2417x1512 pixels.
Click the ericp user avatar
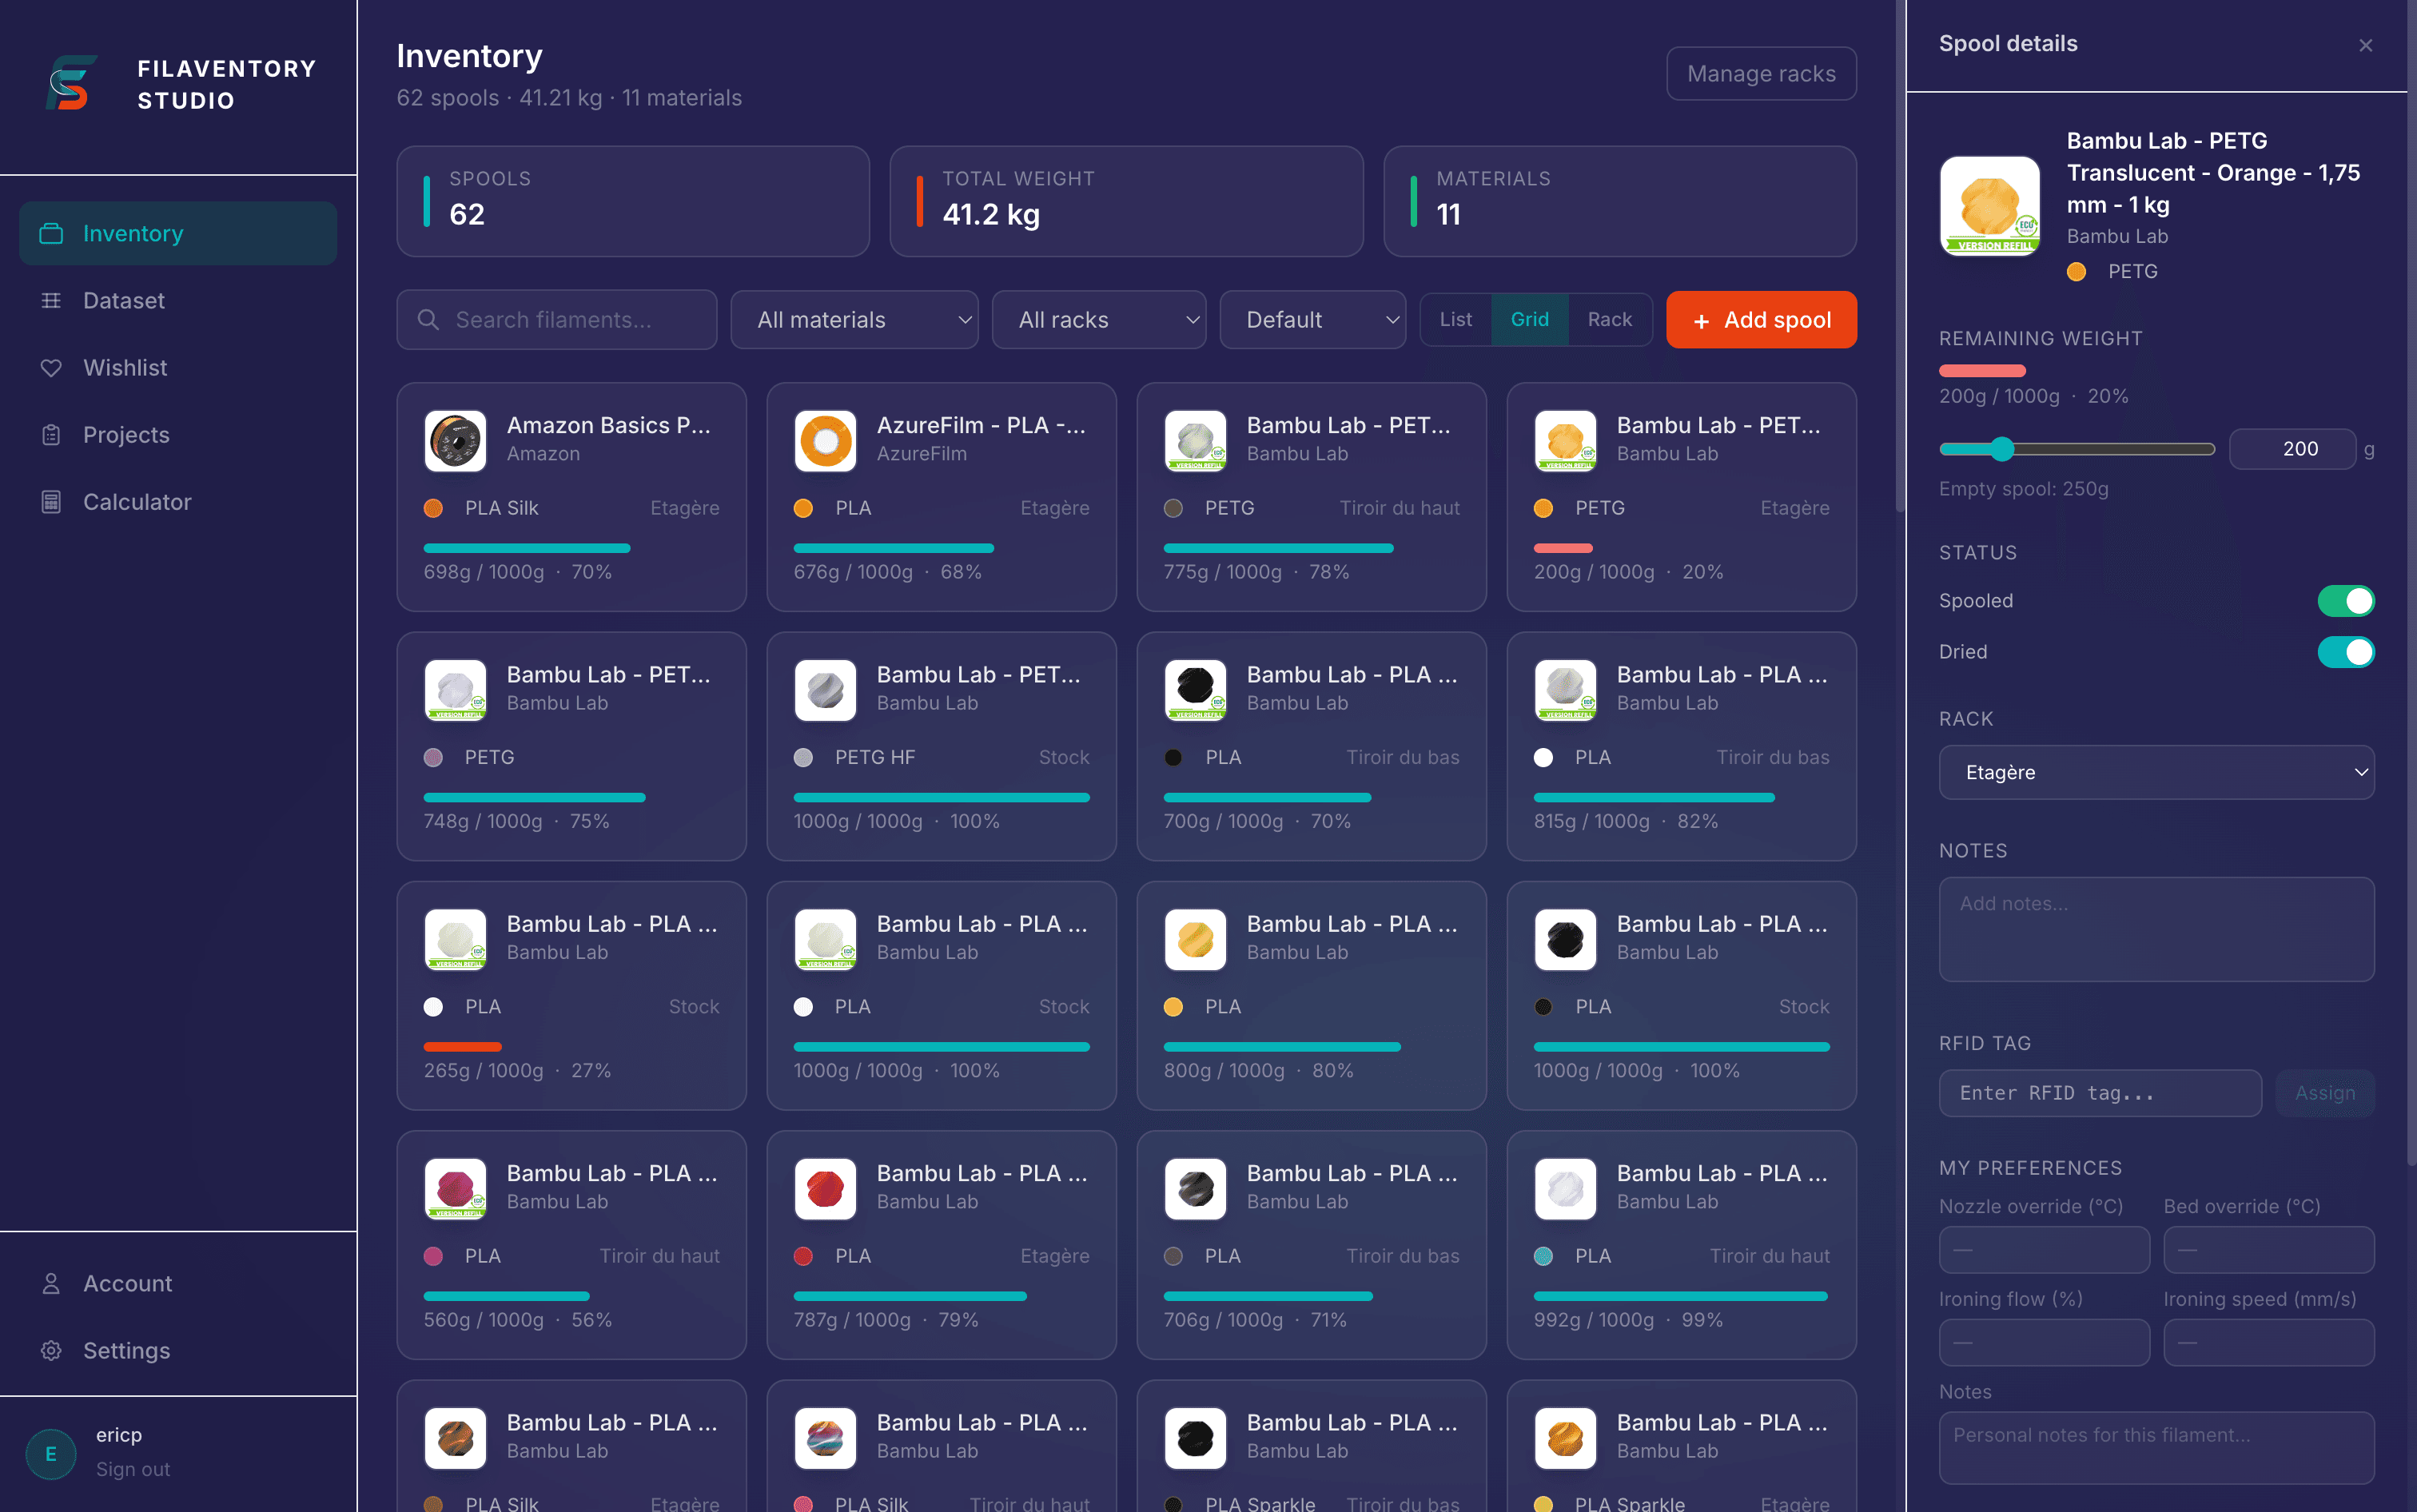point(51,1453)
